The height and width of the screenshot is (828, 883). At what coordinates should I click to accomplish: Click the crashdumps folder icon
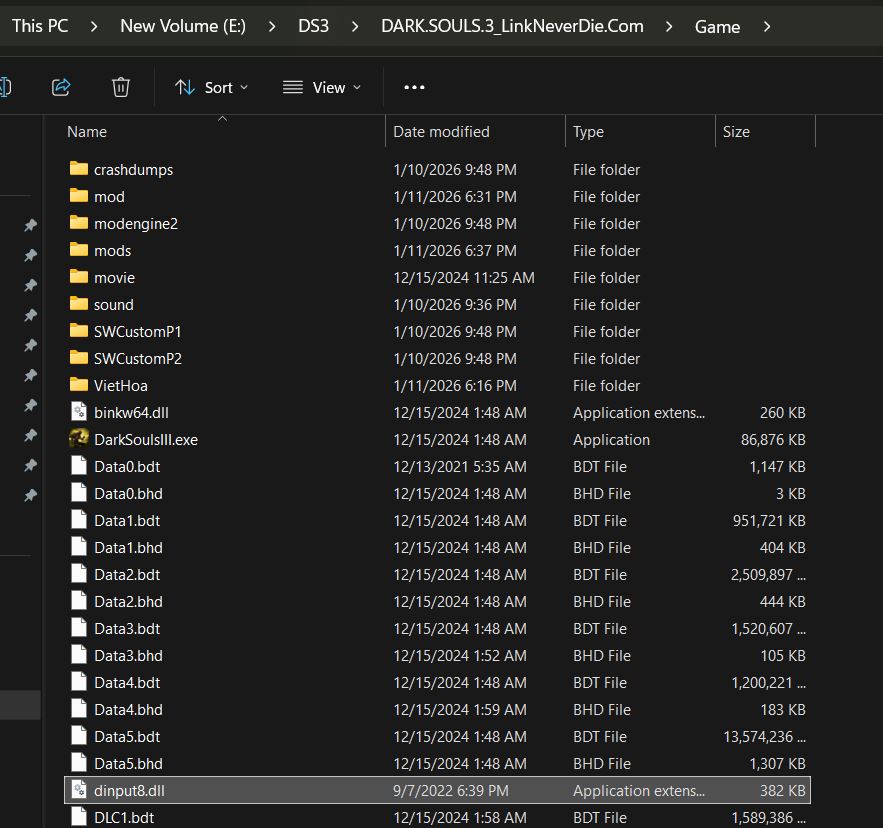click(x=79, y=169)
